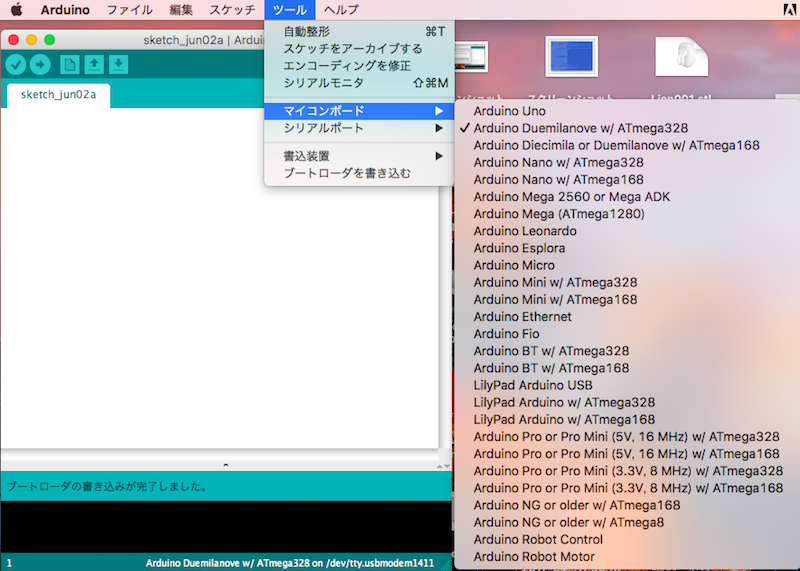The height and width of the screenshot is (571, 800).
Task: Select Arduino Esplora board
Action: 627,248
